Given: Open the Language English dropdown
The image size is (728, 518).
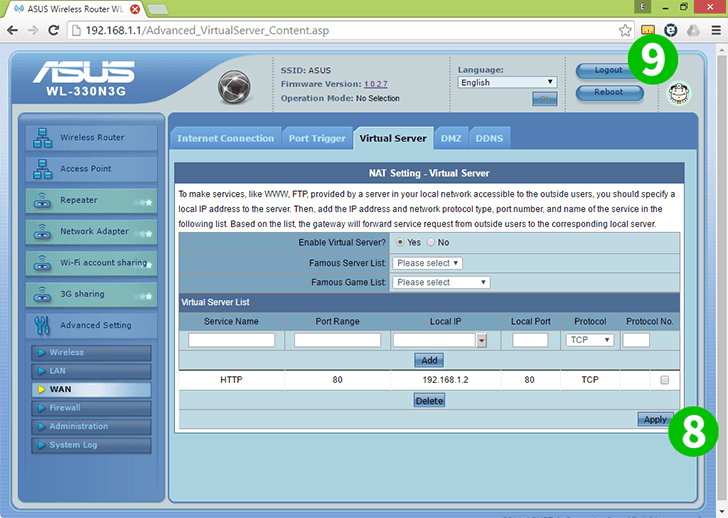Looking at the screenshot, I should tap(507, 82).
